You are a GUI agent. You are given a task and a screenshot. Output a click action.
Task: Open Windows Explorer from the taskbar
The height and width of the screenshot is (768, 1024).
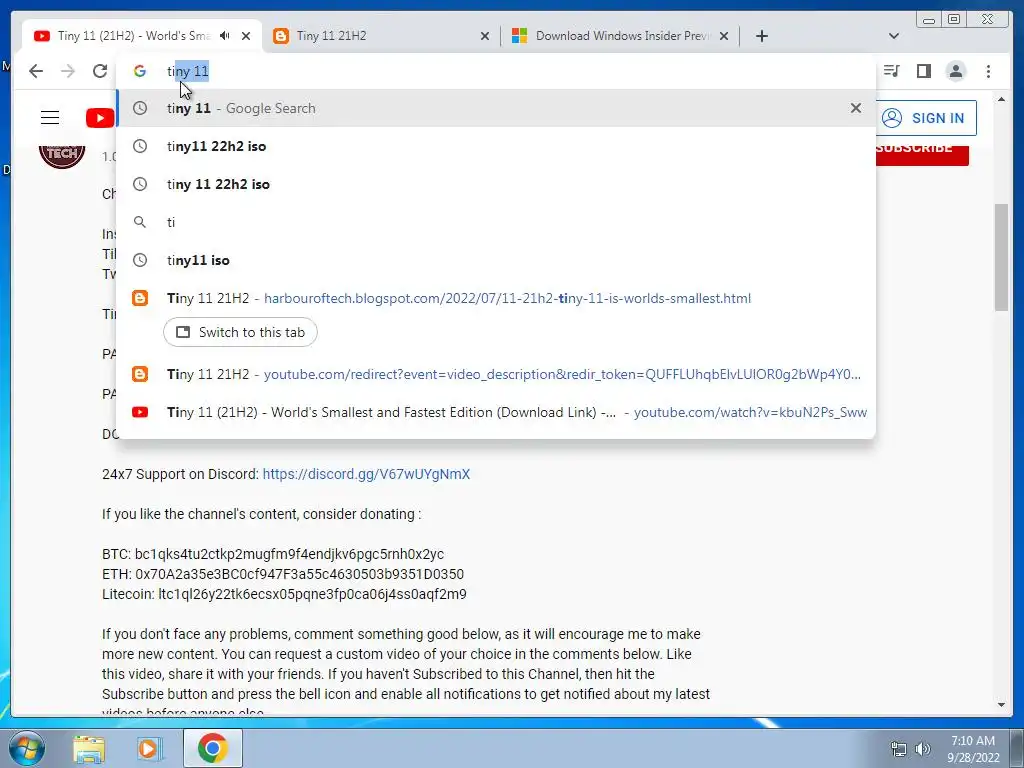[89, 749]
